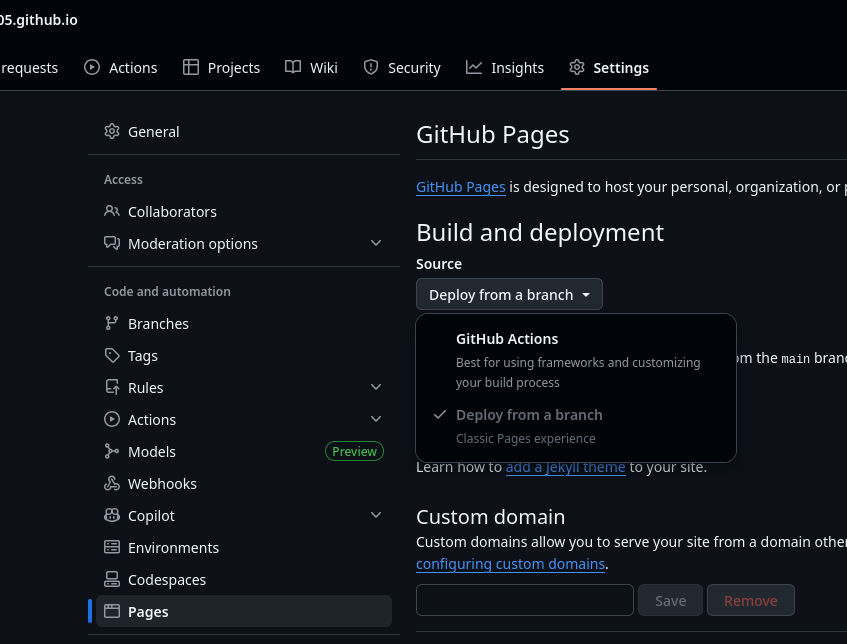
Task: Click the Collaborators people icon
Action: coord(112,212)
